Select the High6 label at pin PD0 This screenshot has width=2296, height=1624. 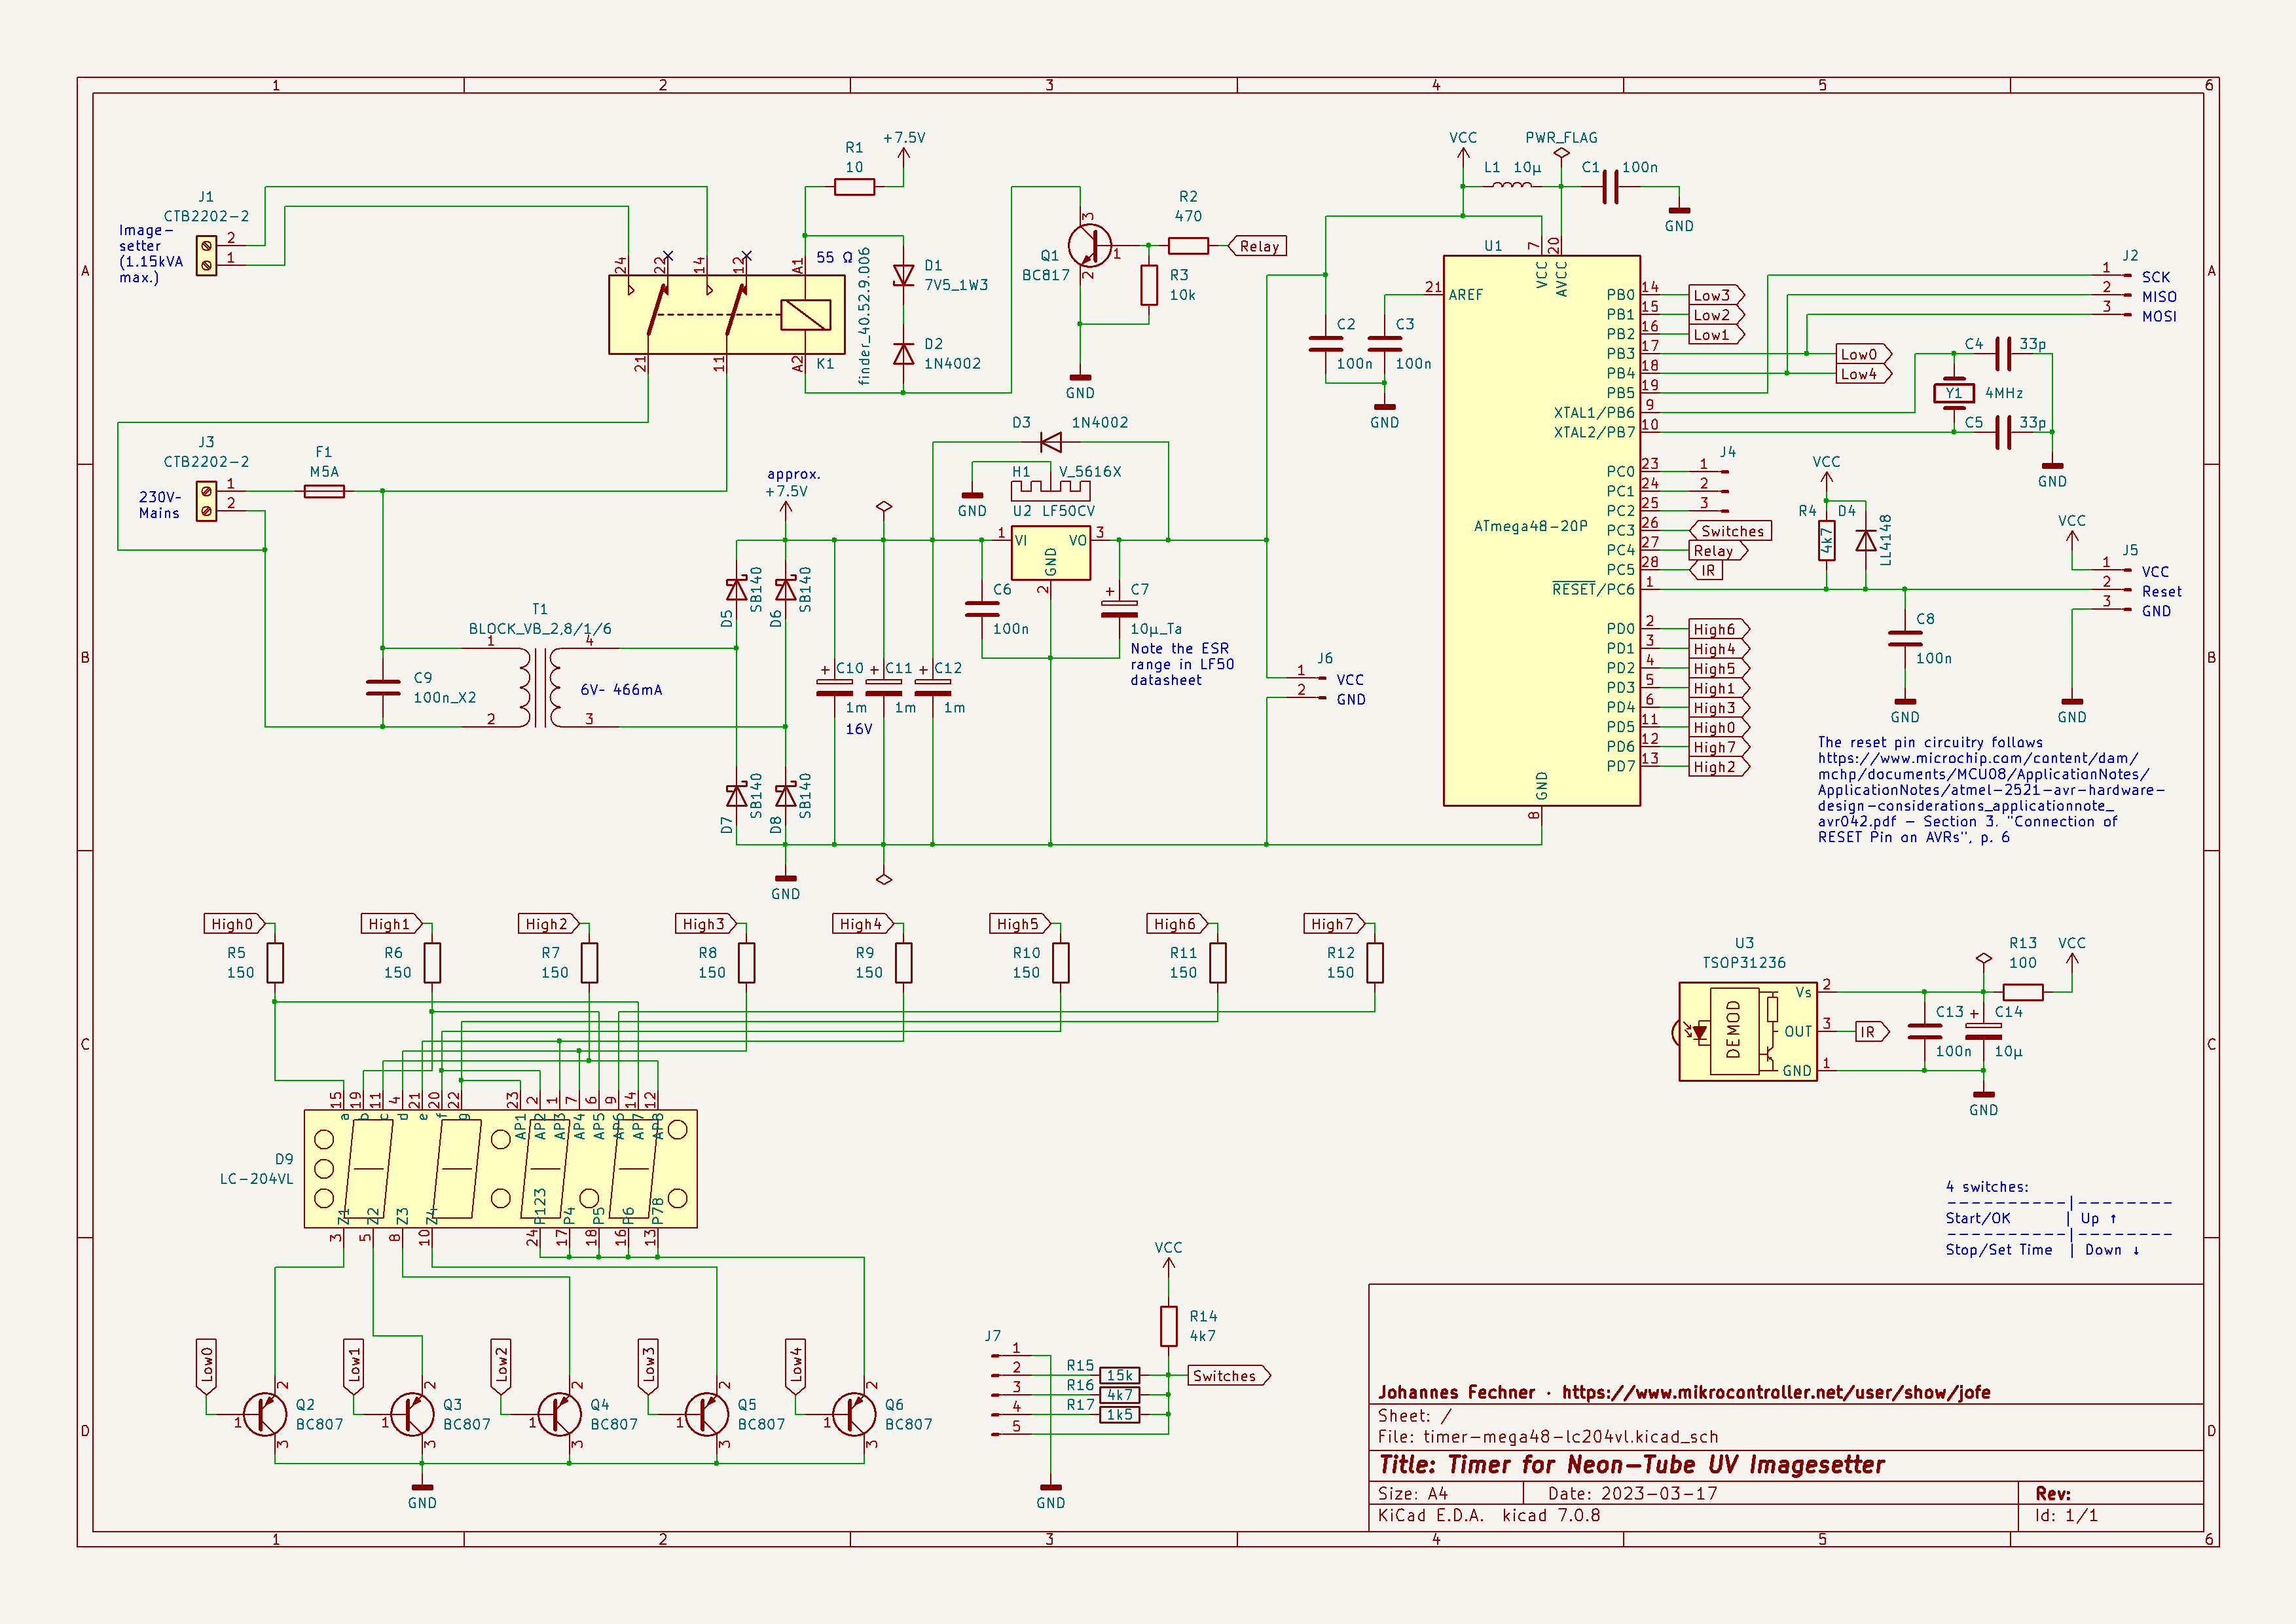point(1719,629)
